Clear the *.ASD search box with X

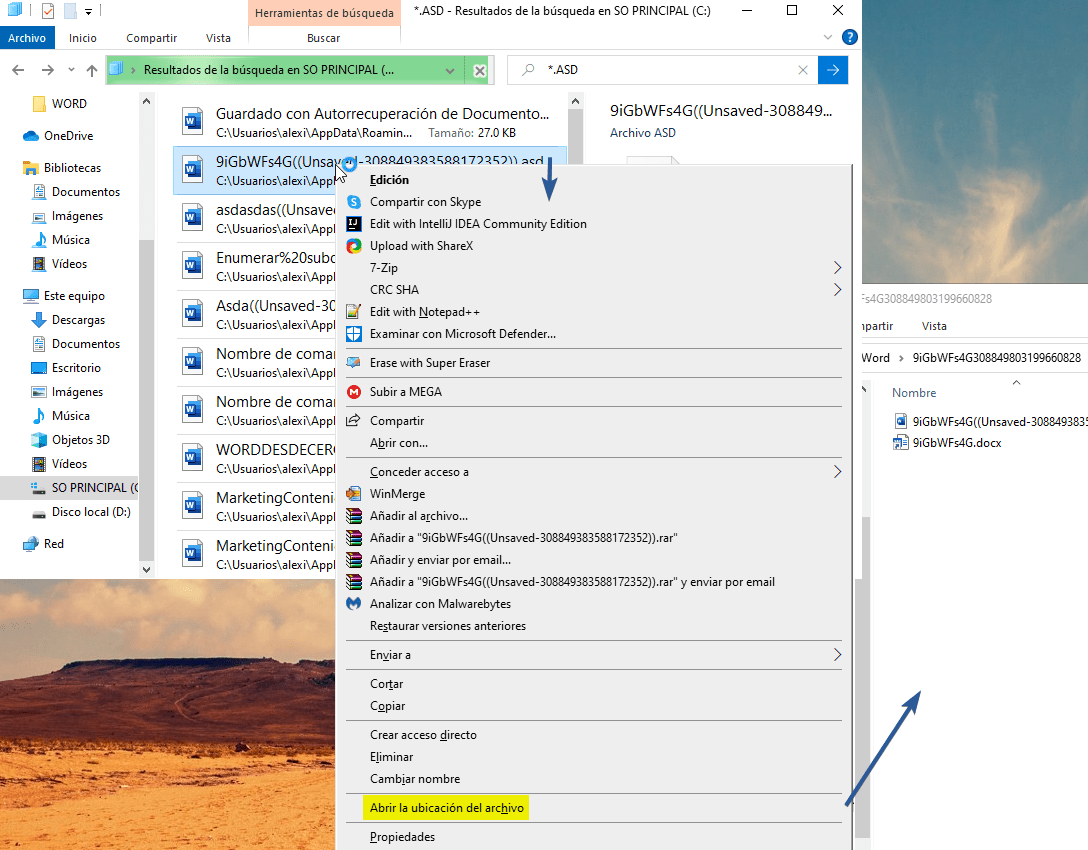803,70
